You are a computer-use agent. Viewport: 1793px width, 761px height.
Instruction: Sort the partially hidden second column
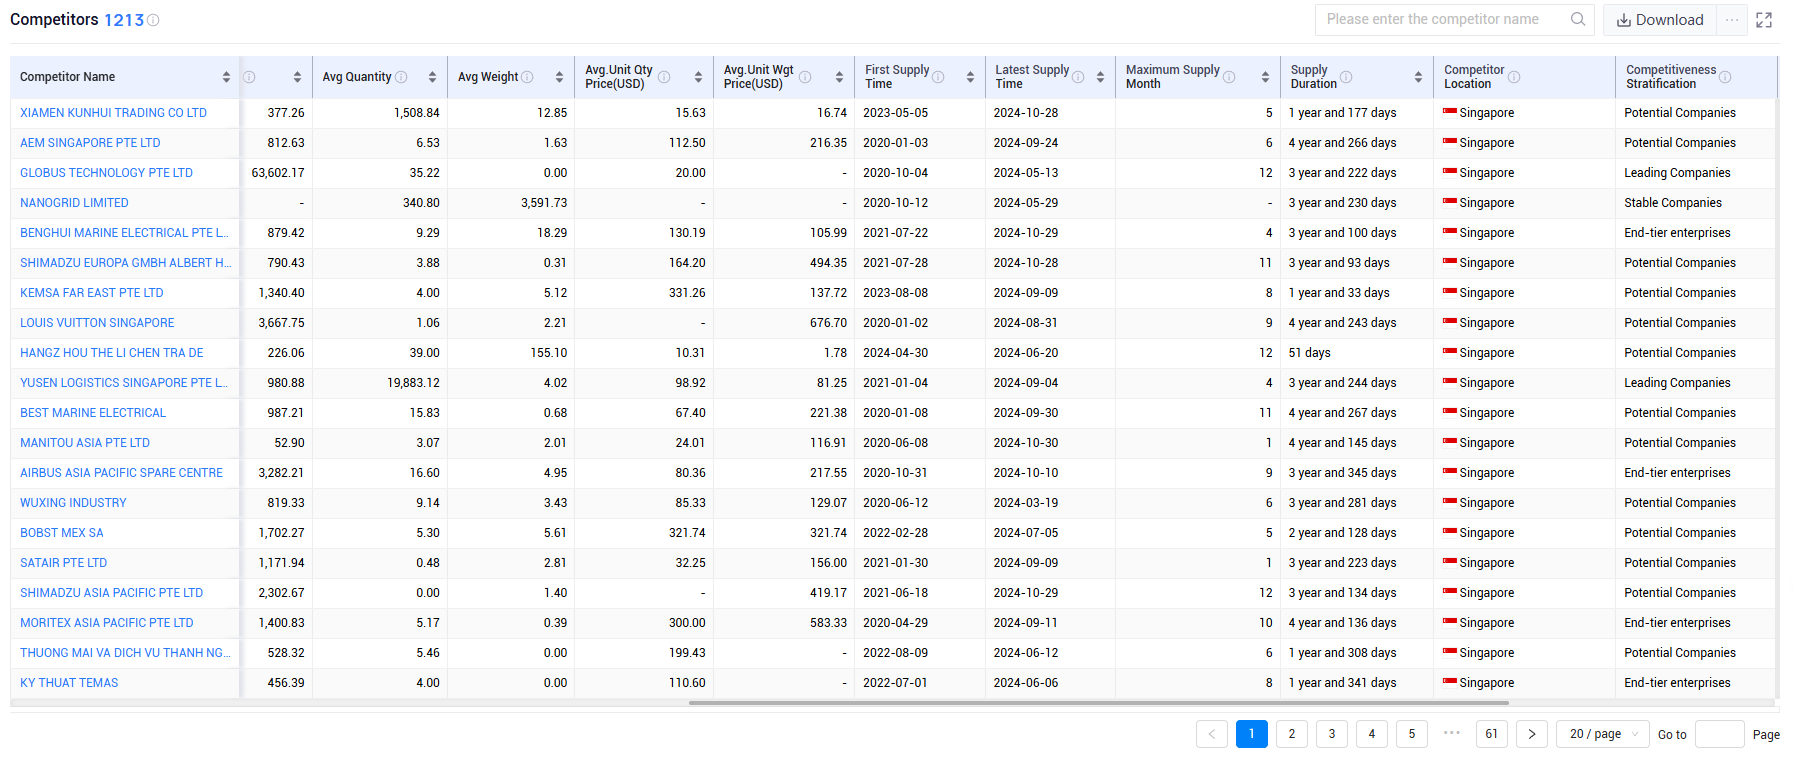297,77
